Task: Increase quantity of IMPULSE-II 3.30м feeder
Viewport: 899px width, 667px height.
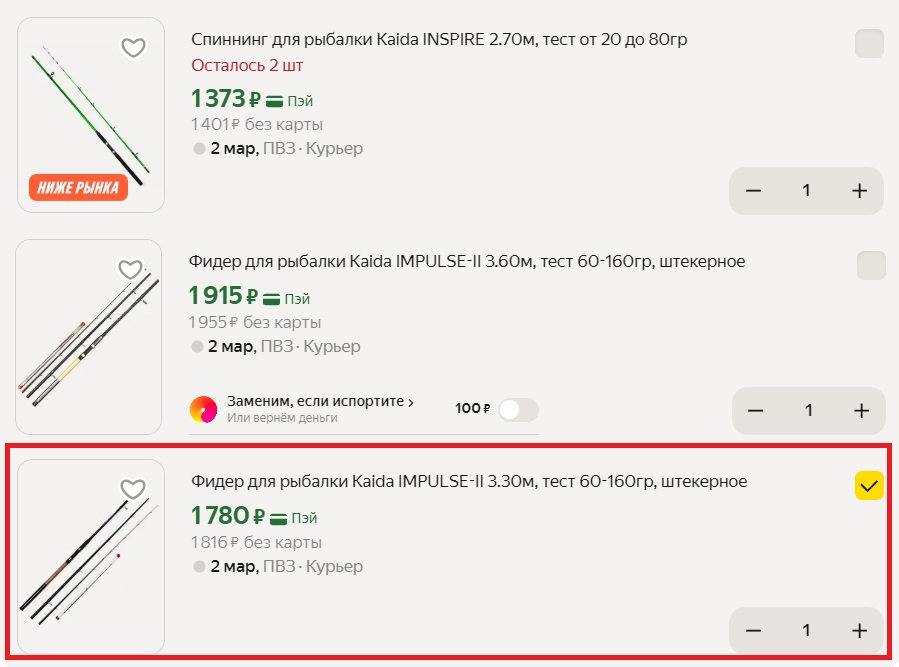Action: point(859,631)
